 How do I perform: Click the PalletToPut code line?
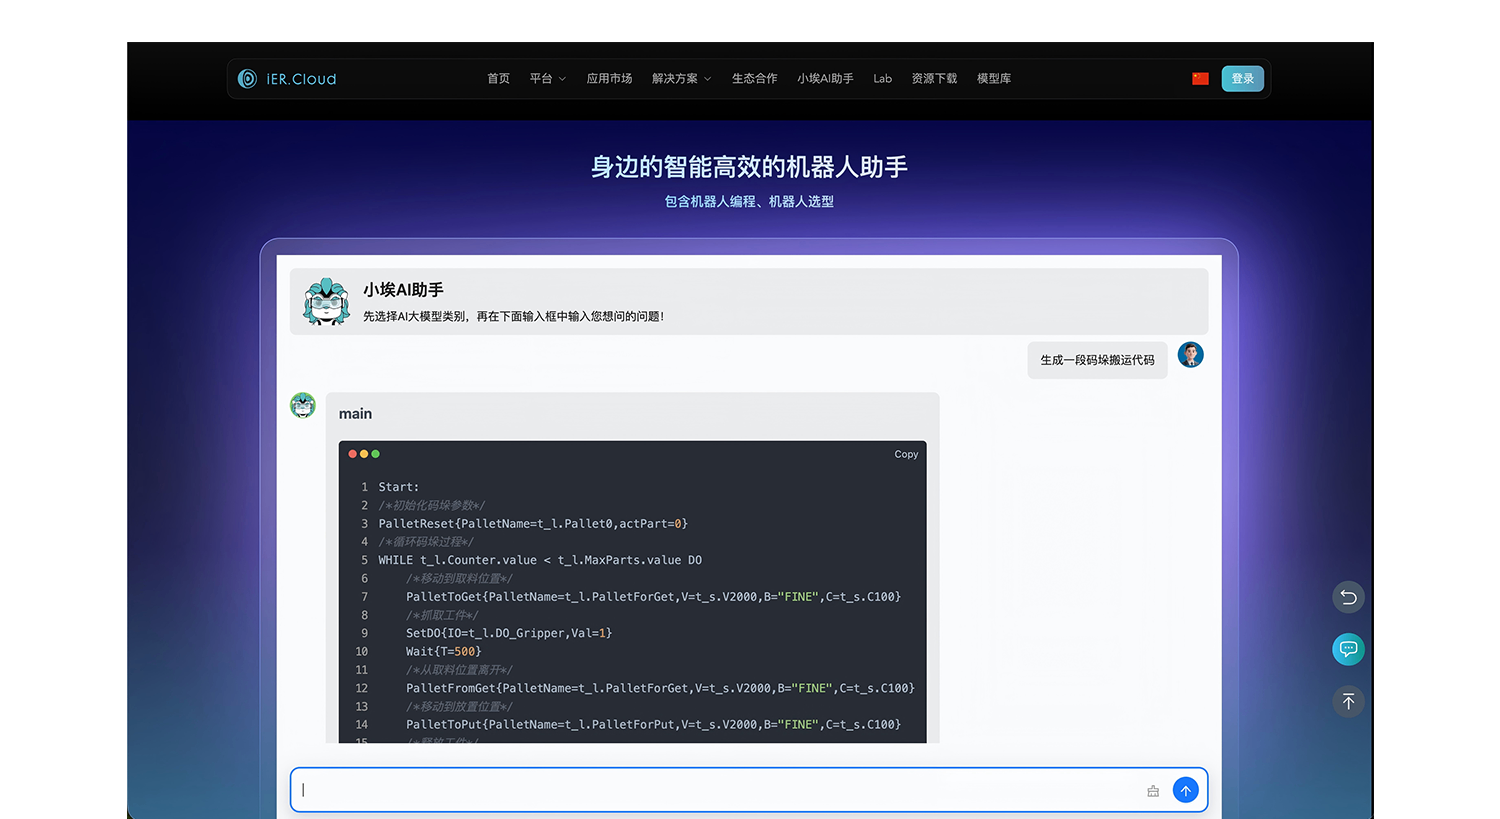click(653, 725)
